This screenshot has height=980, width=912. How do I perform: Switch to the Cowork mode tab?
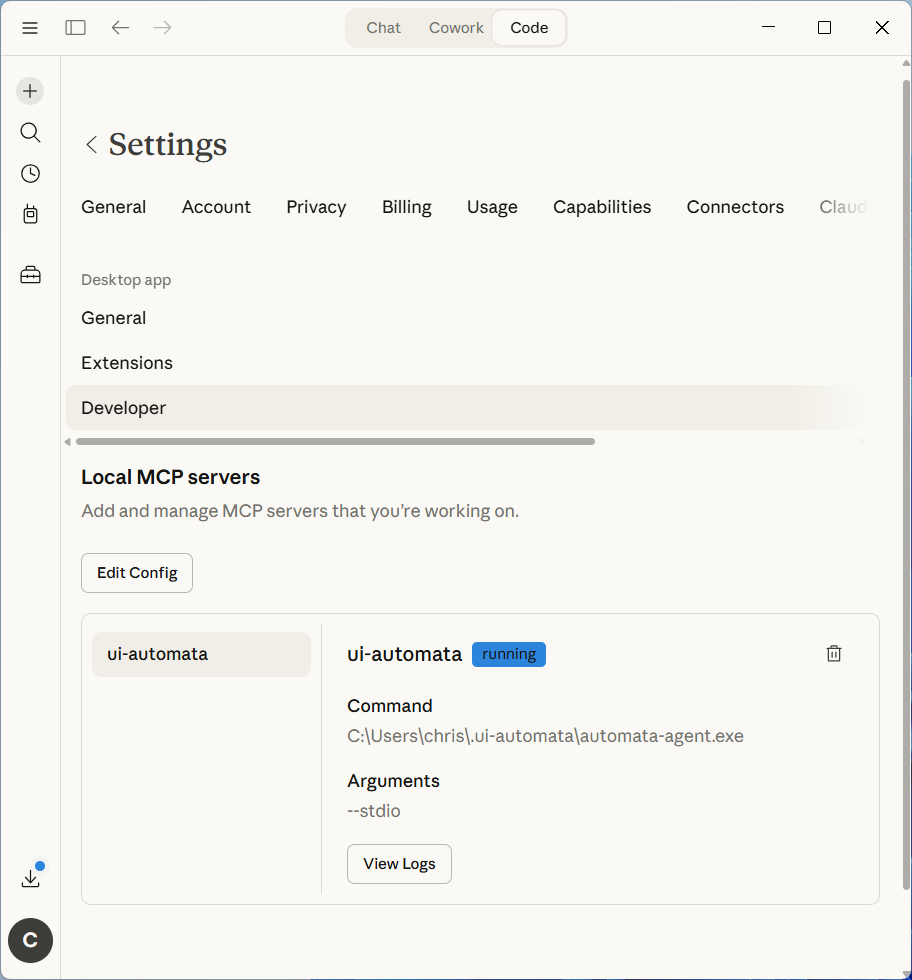(x=456, y=28)
